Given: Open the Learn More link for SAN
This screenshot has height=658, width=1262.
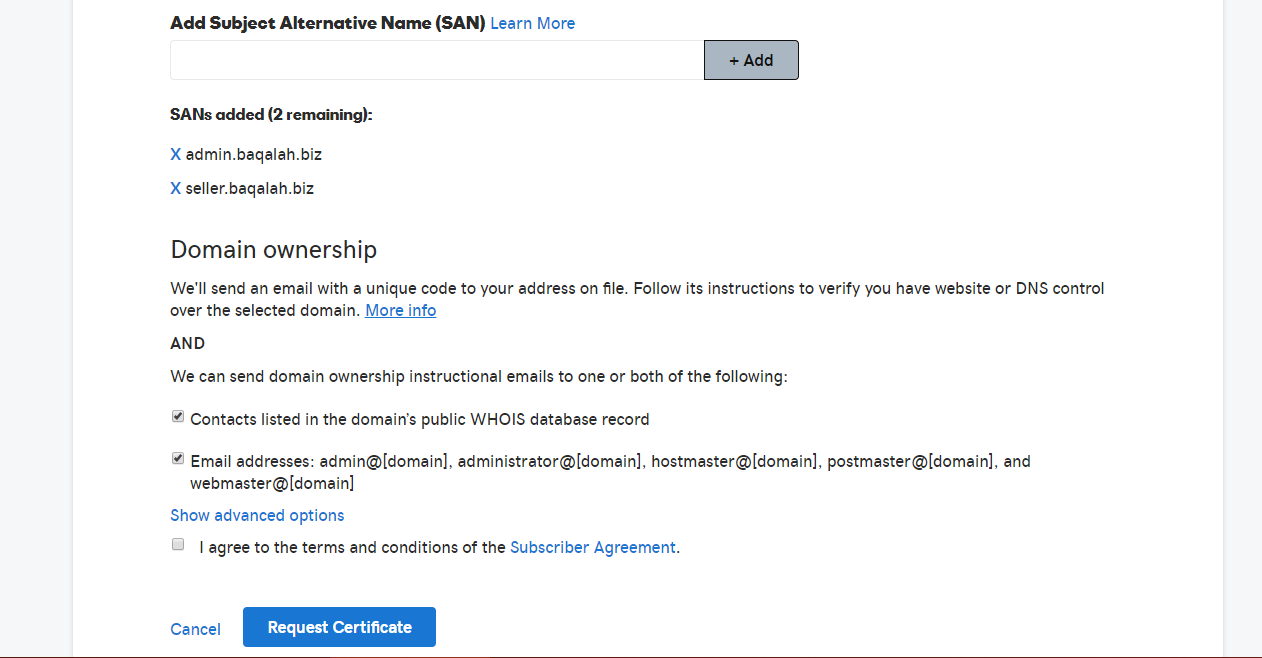Looking at the screenshot, I should [532, 23].
